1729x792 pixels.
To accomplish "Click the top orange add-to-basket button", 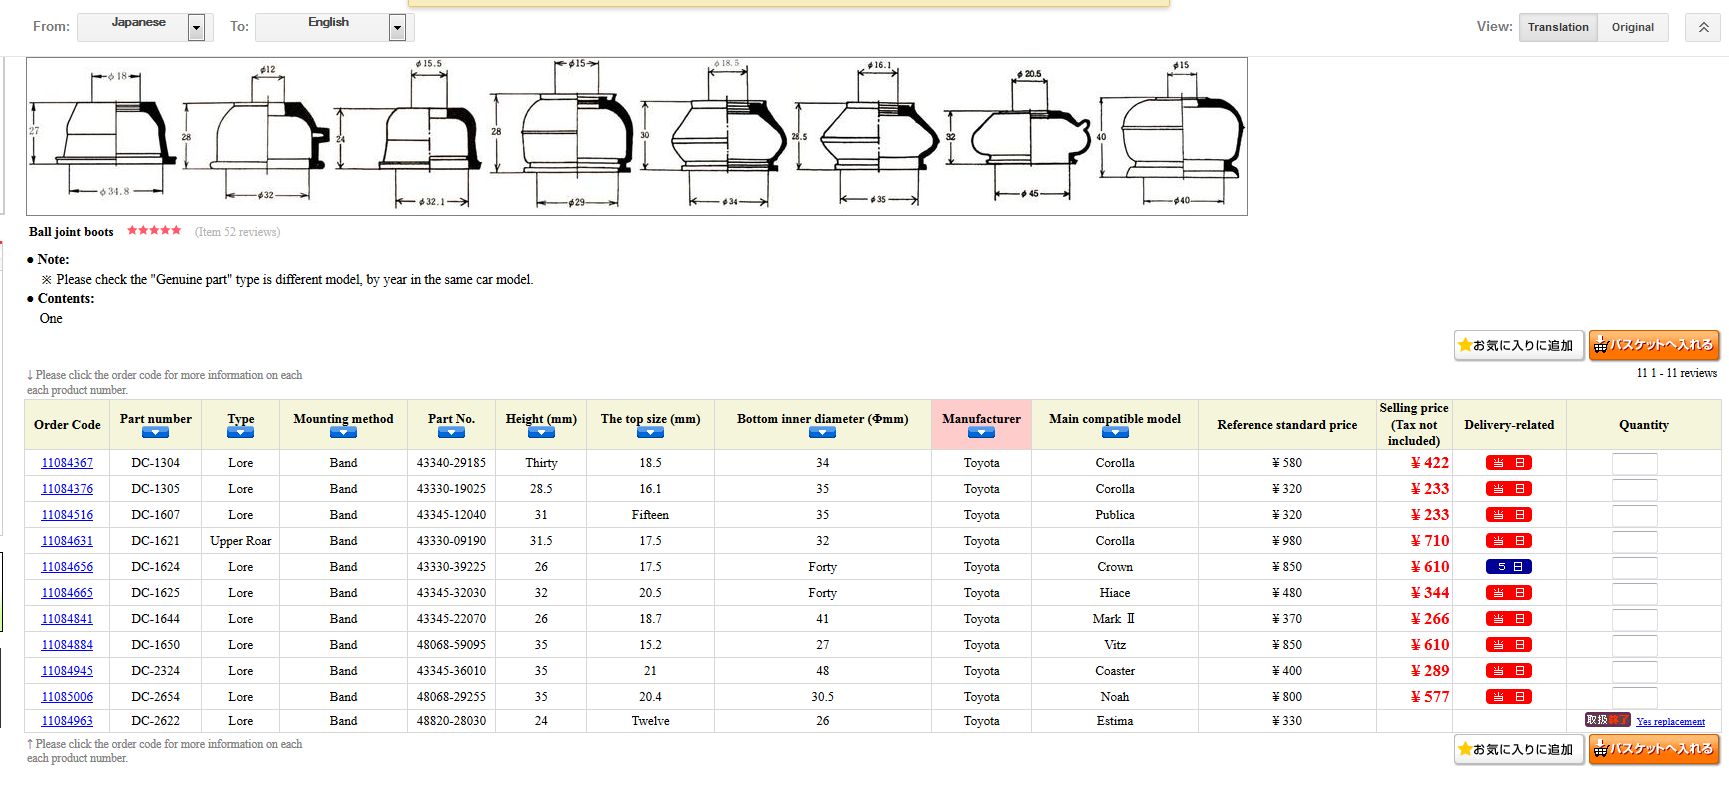I will tap(1654, 345).
